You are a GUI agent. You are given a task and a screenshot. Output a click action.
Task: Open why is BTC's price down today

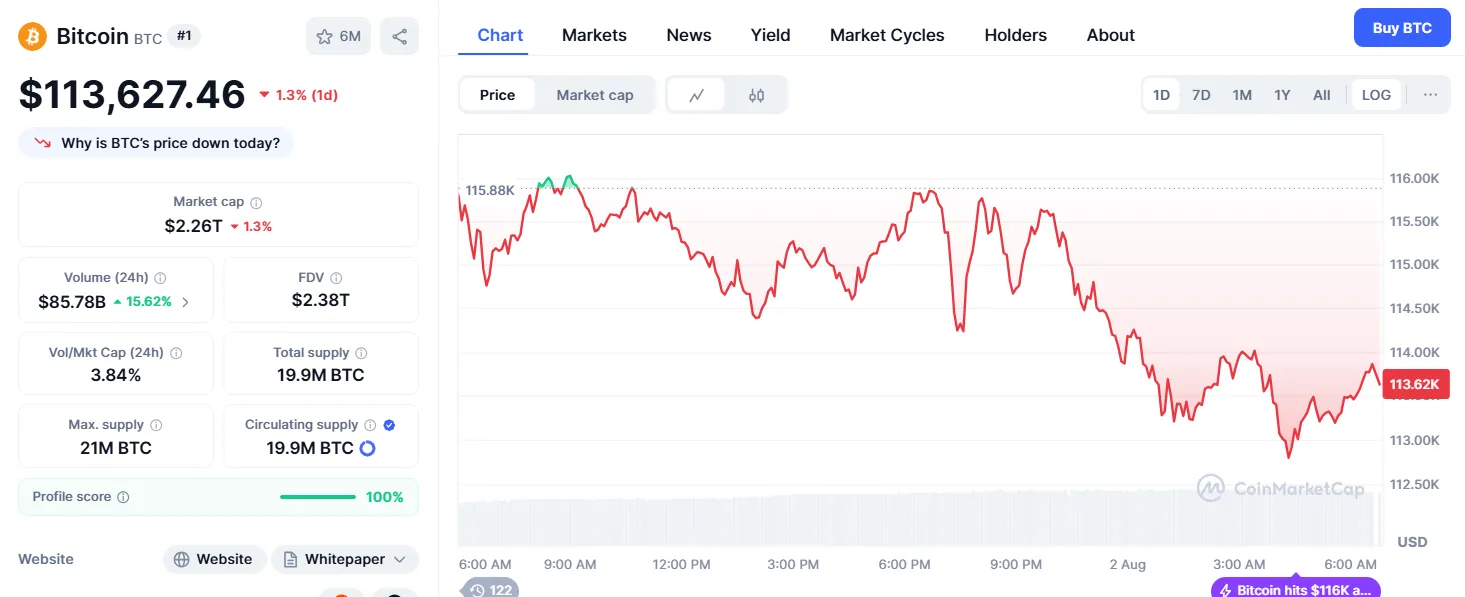[155, 142]
